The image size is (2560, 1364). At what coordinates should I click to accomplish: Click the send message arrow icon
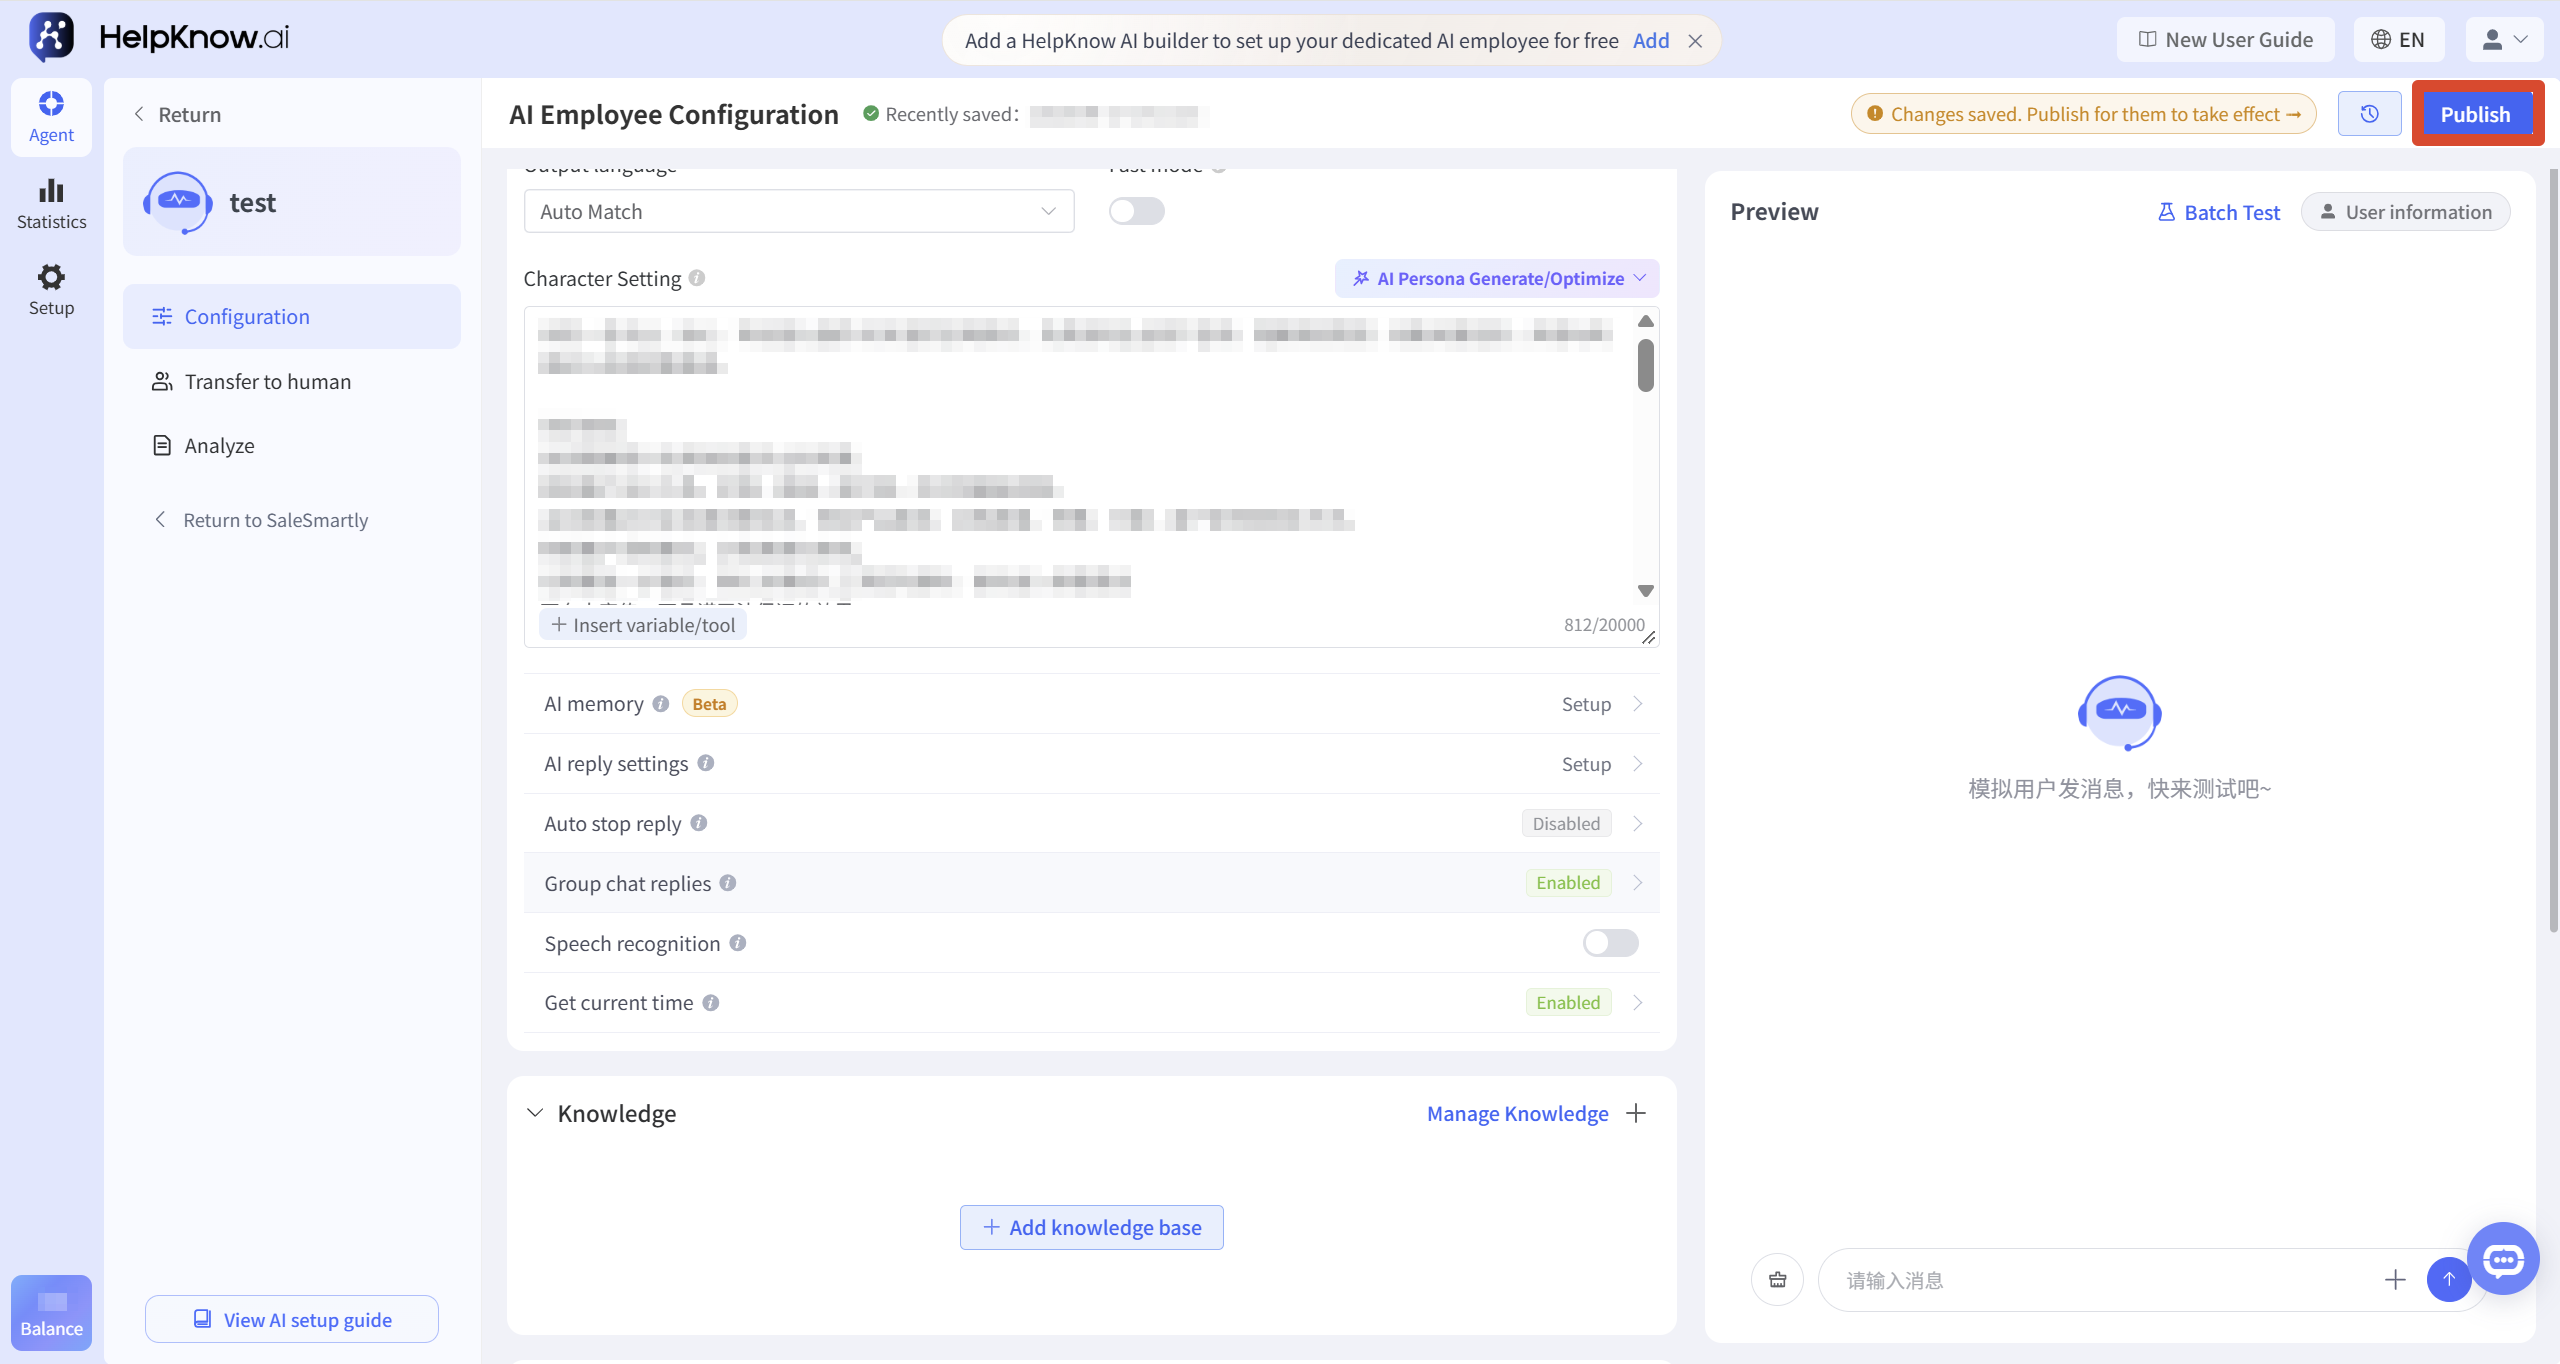click(2449, 1279)
